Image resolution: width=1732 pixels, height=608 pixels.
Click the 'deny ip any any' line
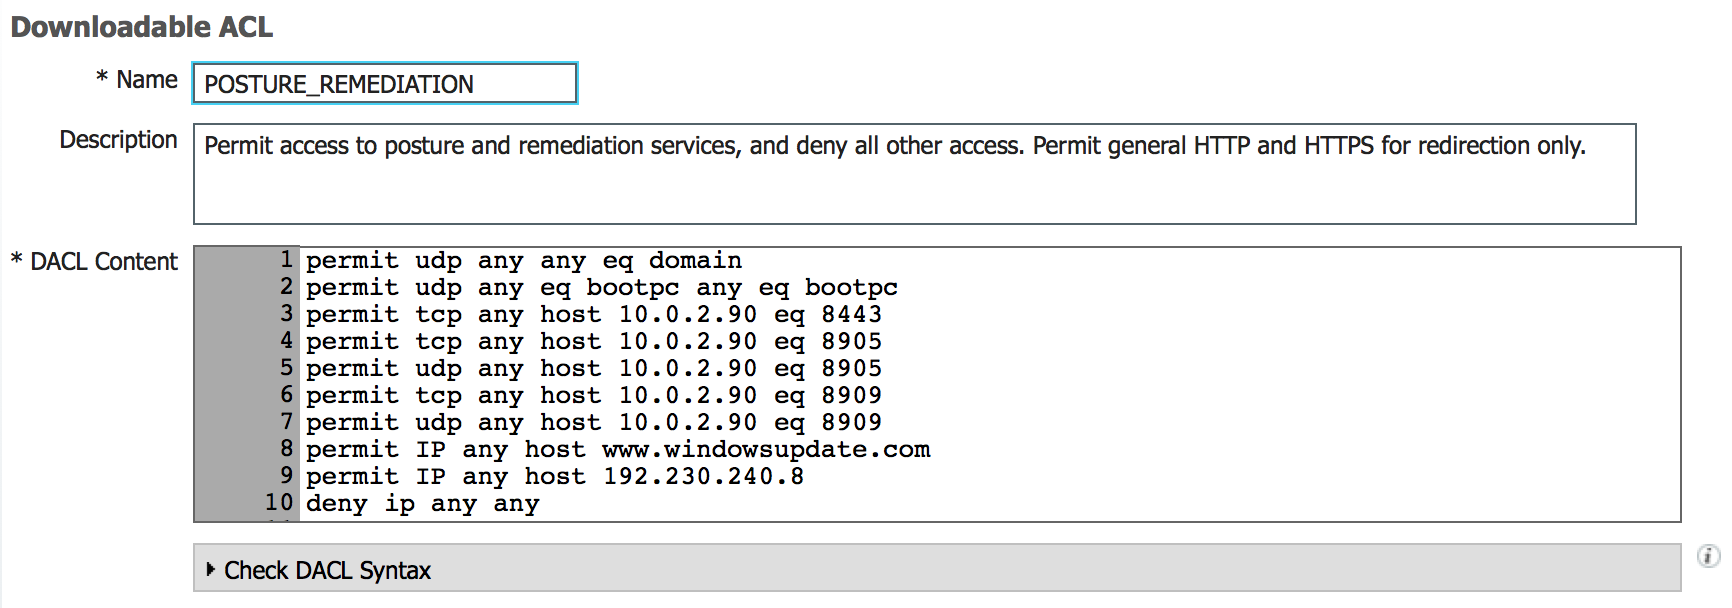(422, 504)
